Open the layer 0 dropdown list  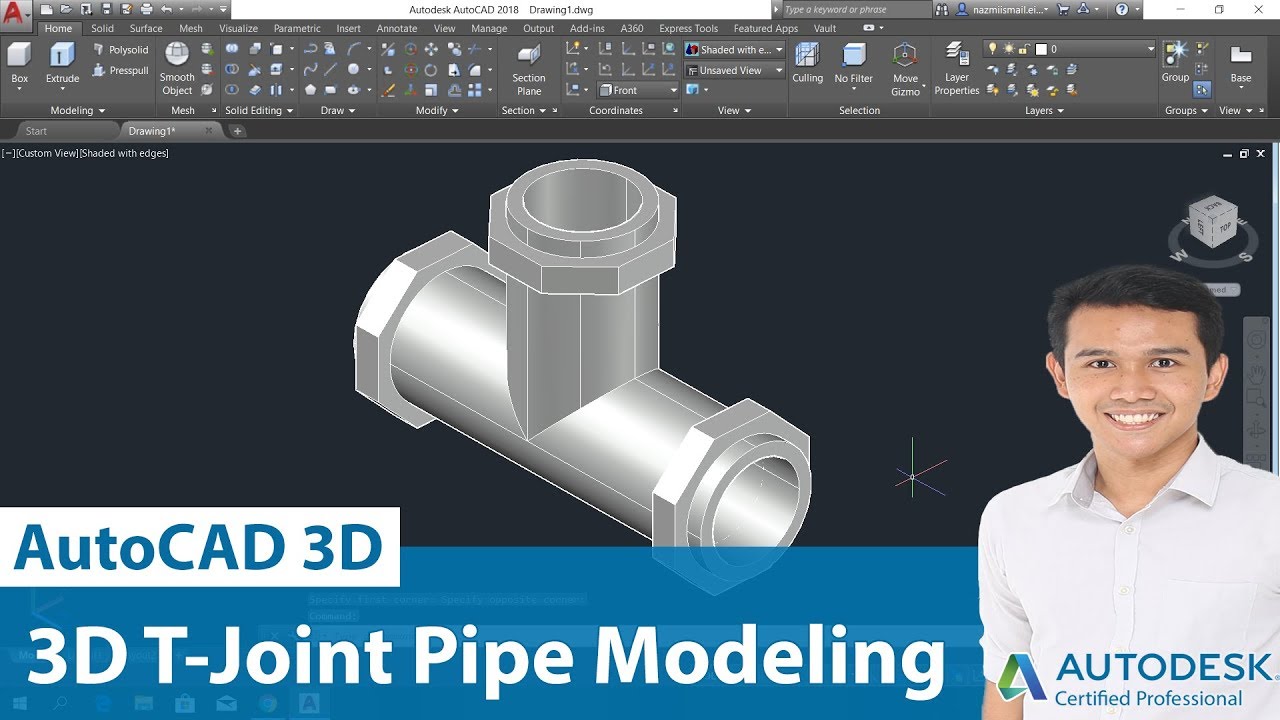pyautogui.click(x=1070, y=49)
